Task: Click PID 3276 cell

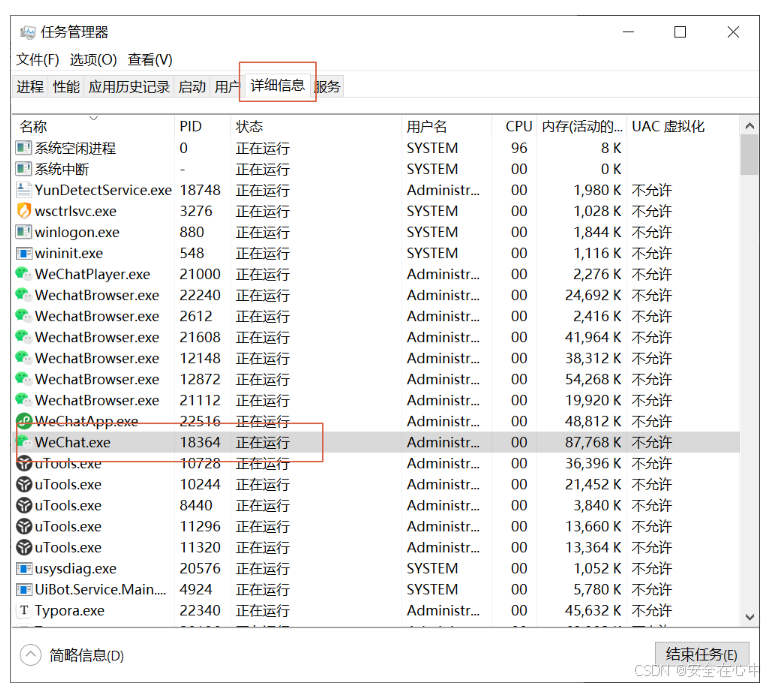Action: [x=195, y=211]
